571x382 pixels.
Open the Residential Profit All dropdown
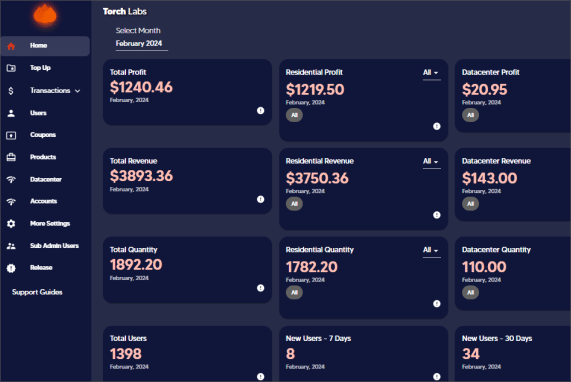pyautogui.click(x=432, y=73)
